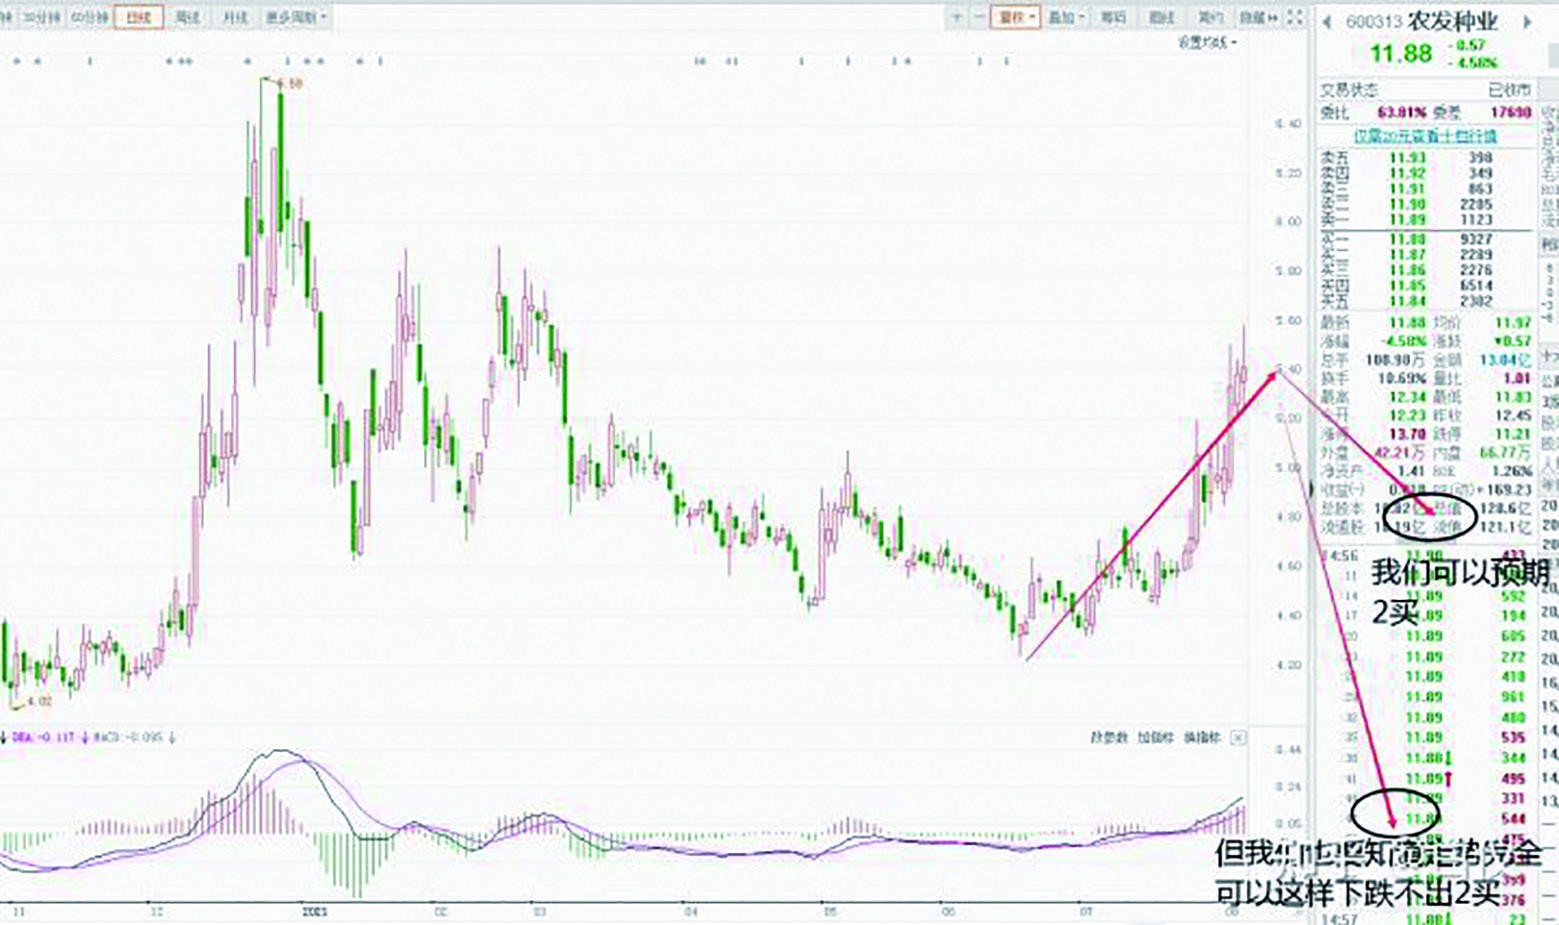Open the 复权 adjustment dropdown

click(x=1016, y=17)
